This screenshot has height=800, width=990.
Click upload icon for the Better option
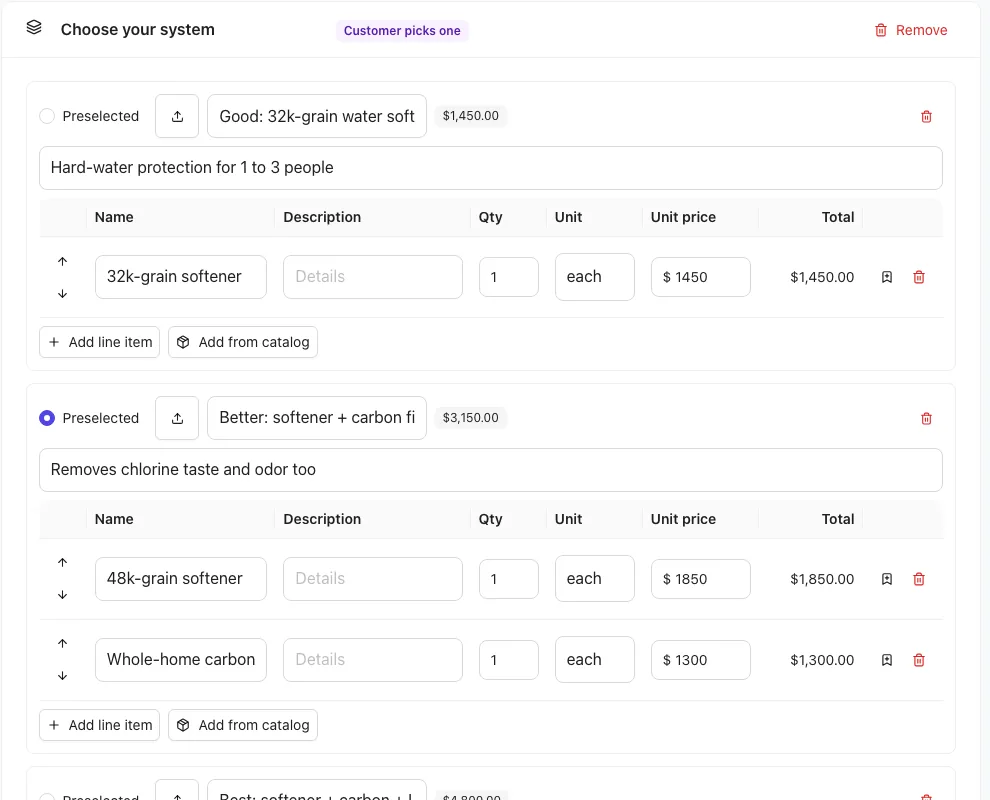coord(177,418)
